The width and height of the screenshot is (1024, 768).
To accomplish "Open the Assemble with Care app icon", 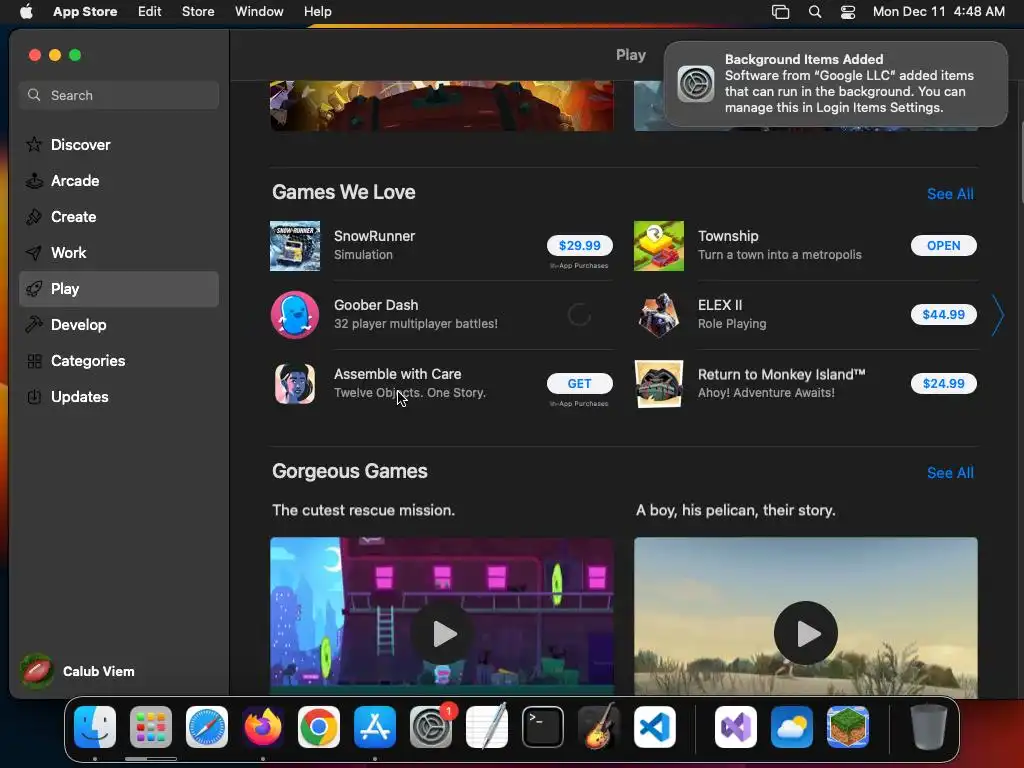I will click(x=295, y=384).
